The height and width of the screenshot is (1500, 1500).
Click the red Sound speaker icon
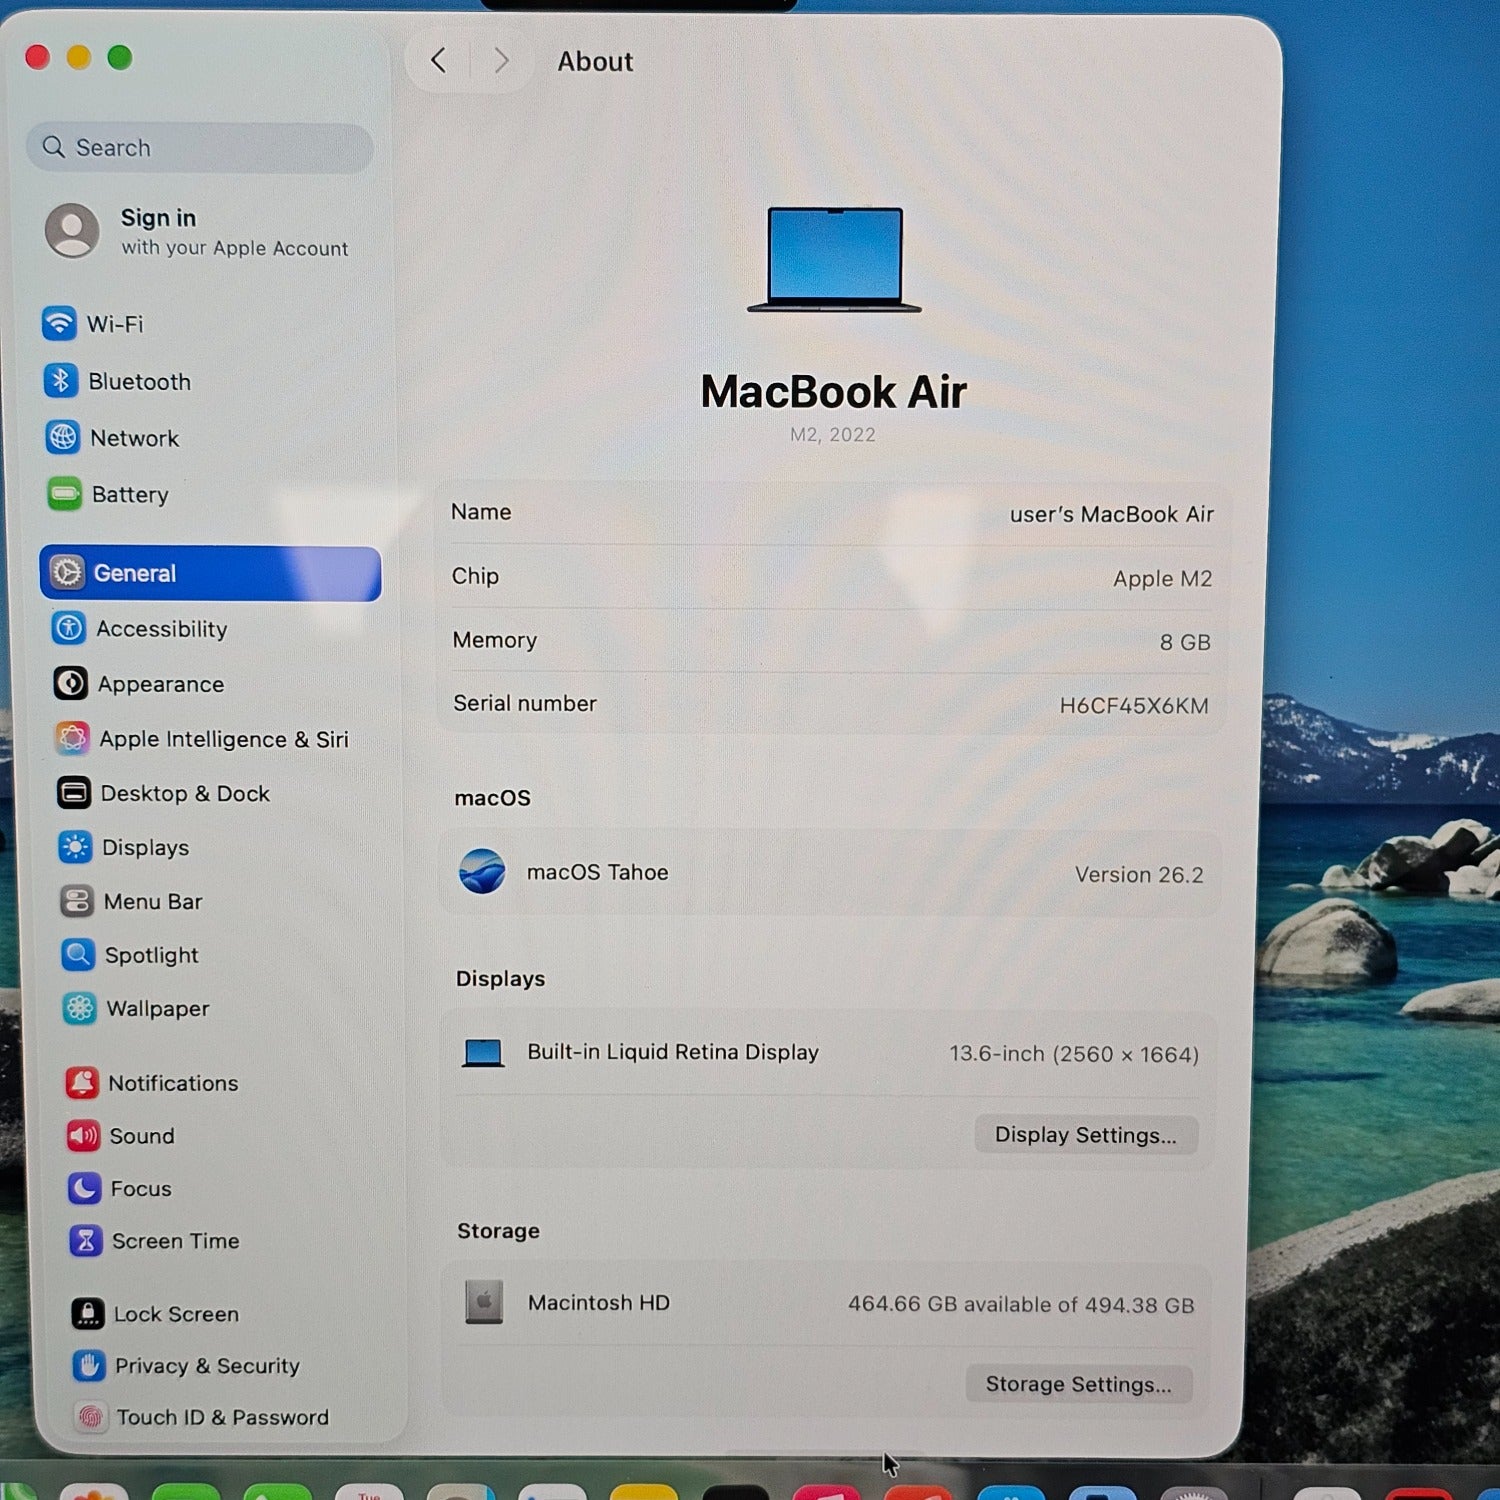83,1135
